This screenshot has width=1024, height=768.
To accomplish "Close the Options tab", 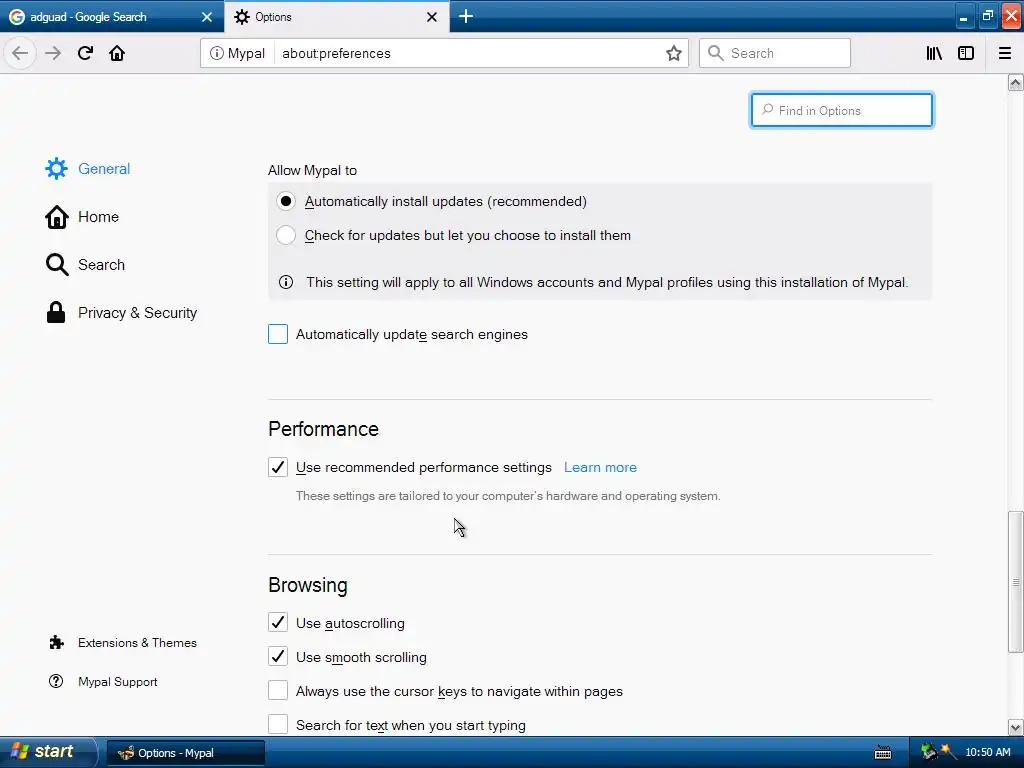I will coord(432,17).
